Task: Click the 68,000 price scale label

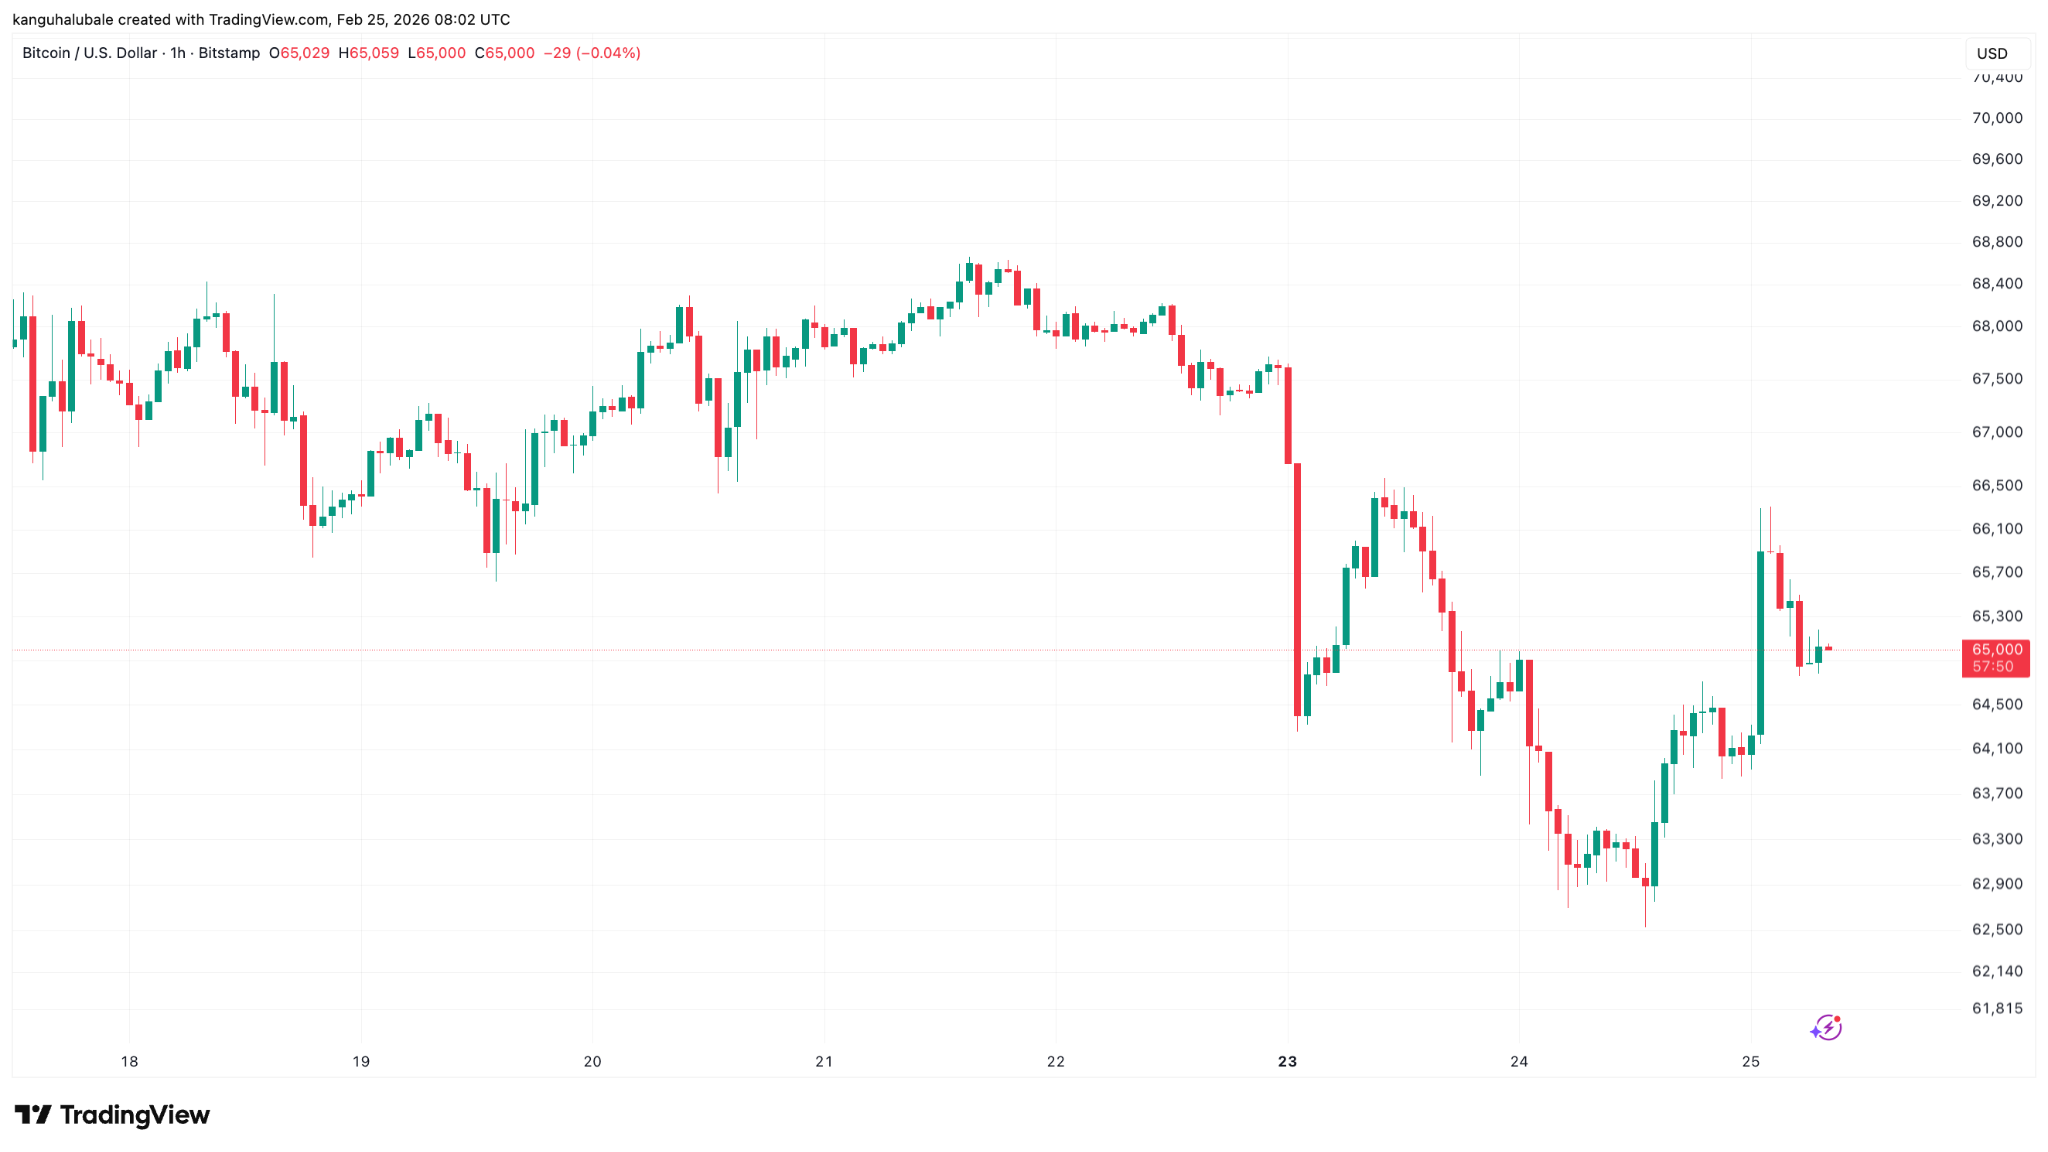Action: click(1996, 326)
